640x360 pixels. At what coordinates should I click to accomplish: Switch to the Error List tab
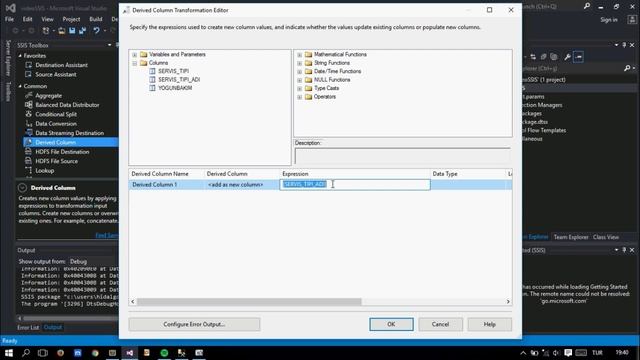(x=28, y=327)
